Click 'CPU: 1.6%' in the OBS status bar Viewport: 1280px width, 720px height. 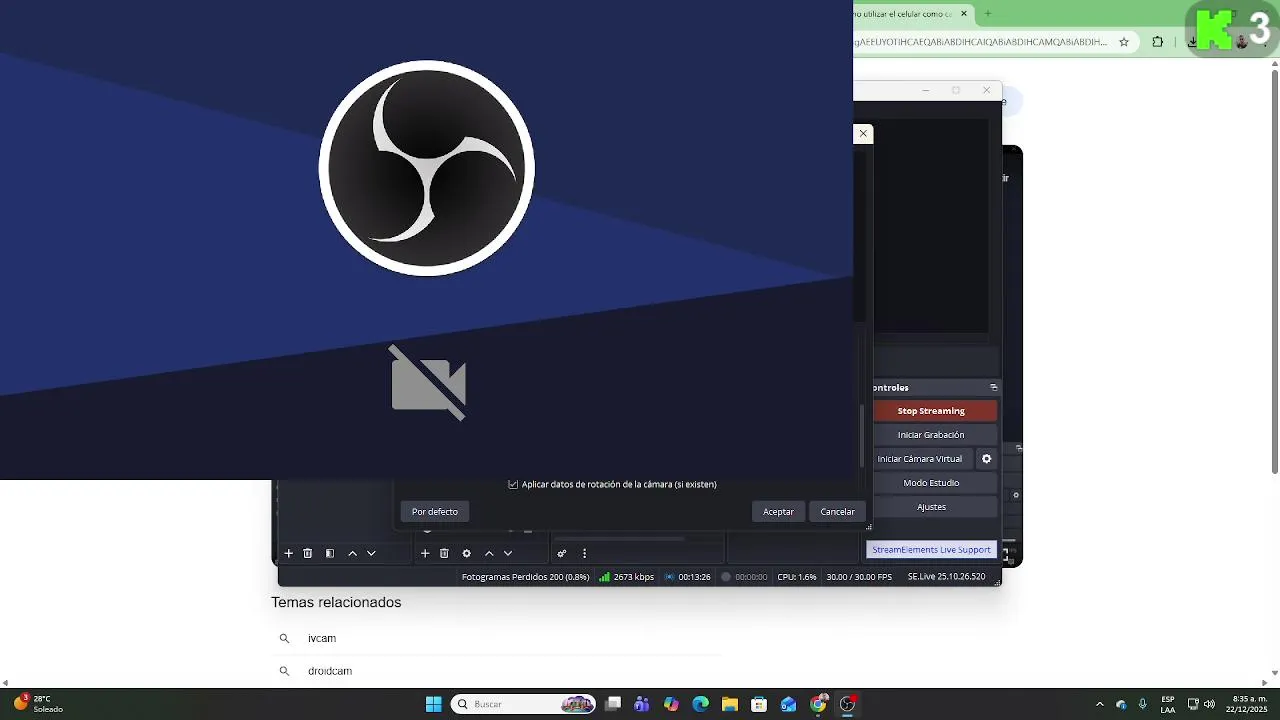[x=797, y=577]
